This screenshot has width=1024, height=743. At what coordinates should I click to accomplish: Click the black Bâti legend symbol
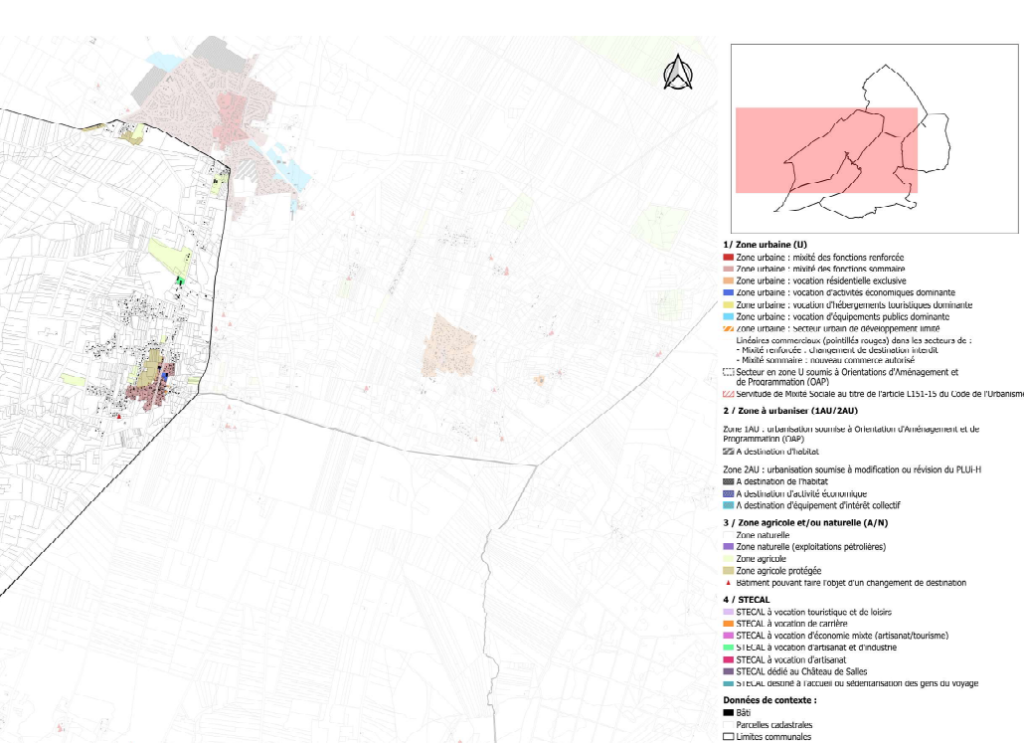point(727,713)
